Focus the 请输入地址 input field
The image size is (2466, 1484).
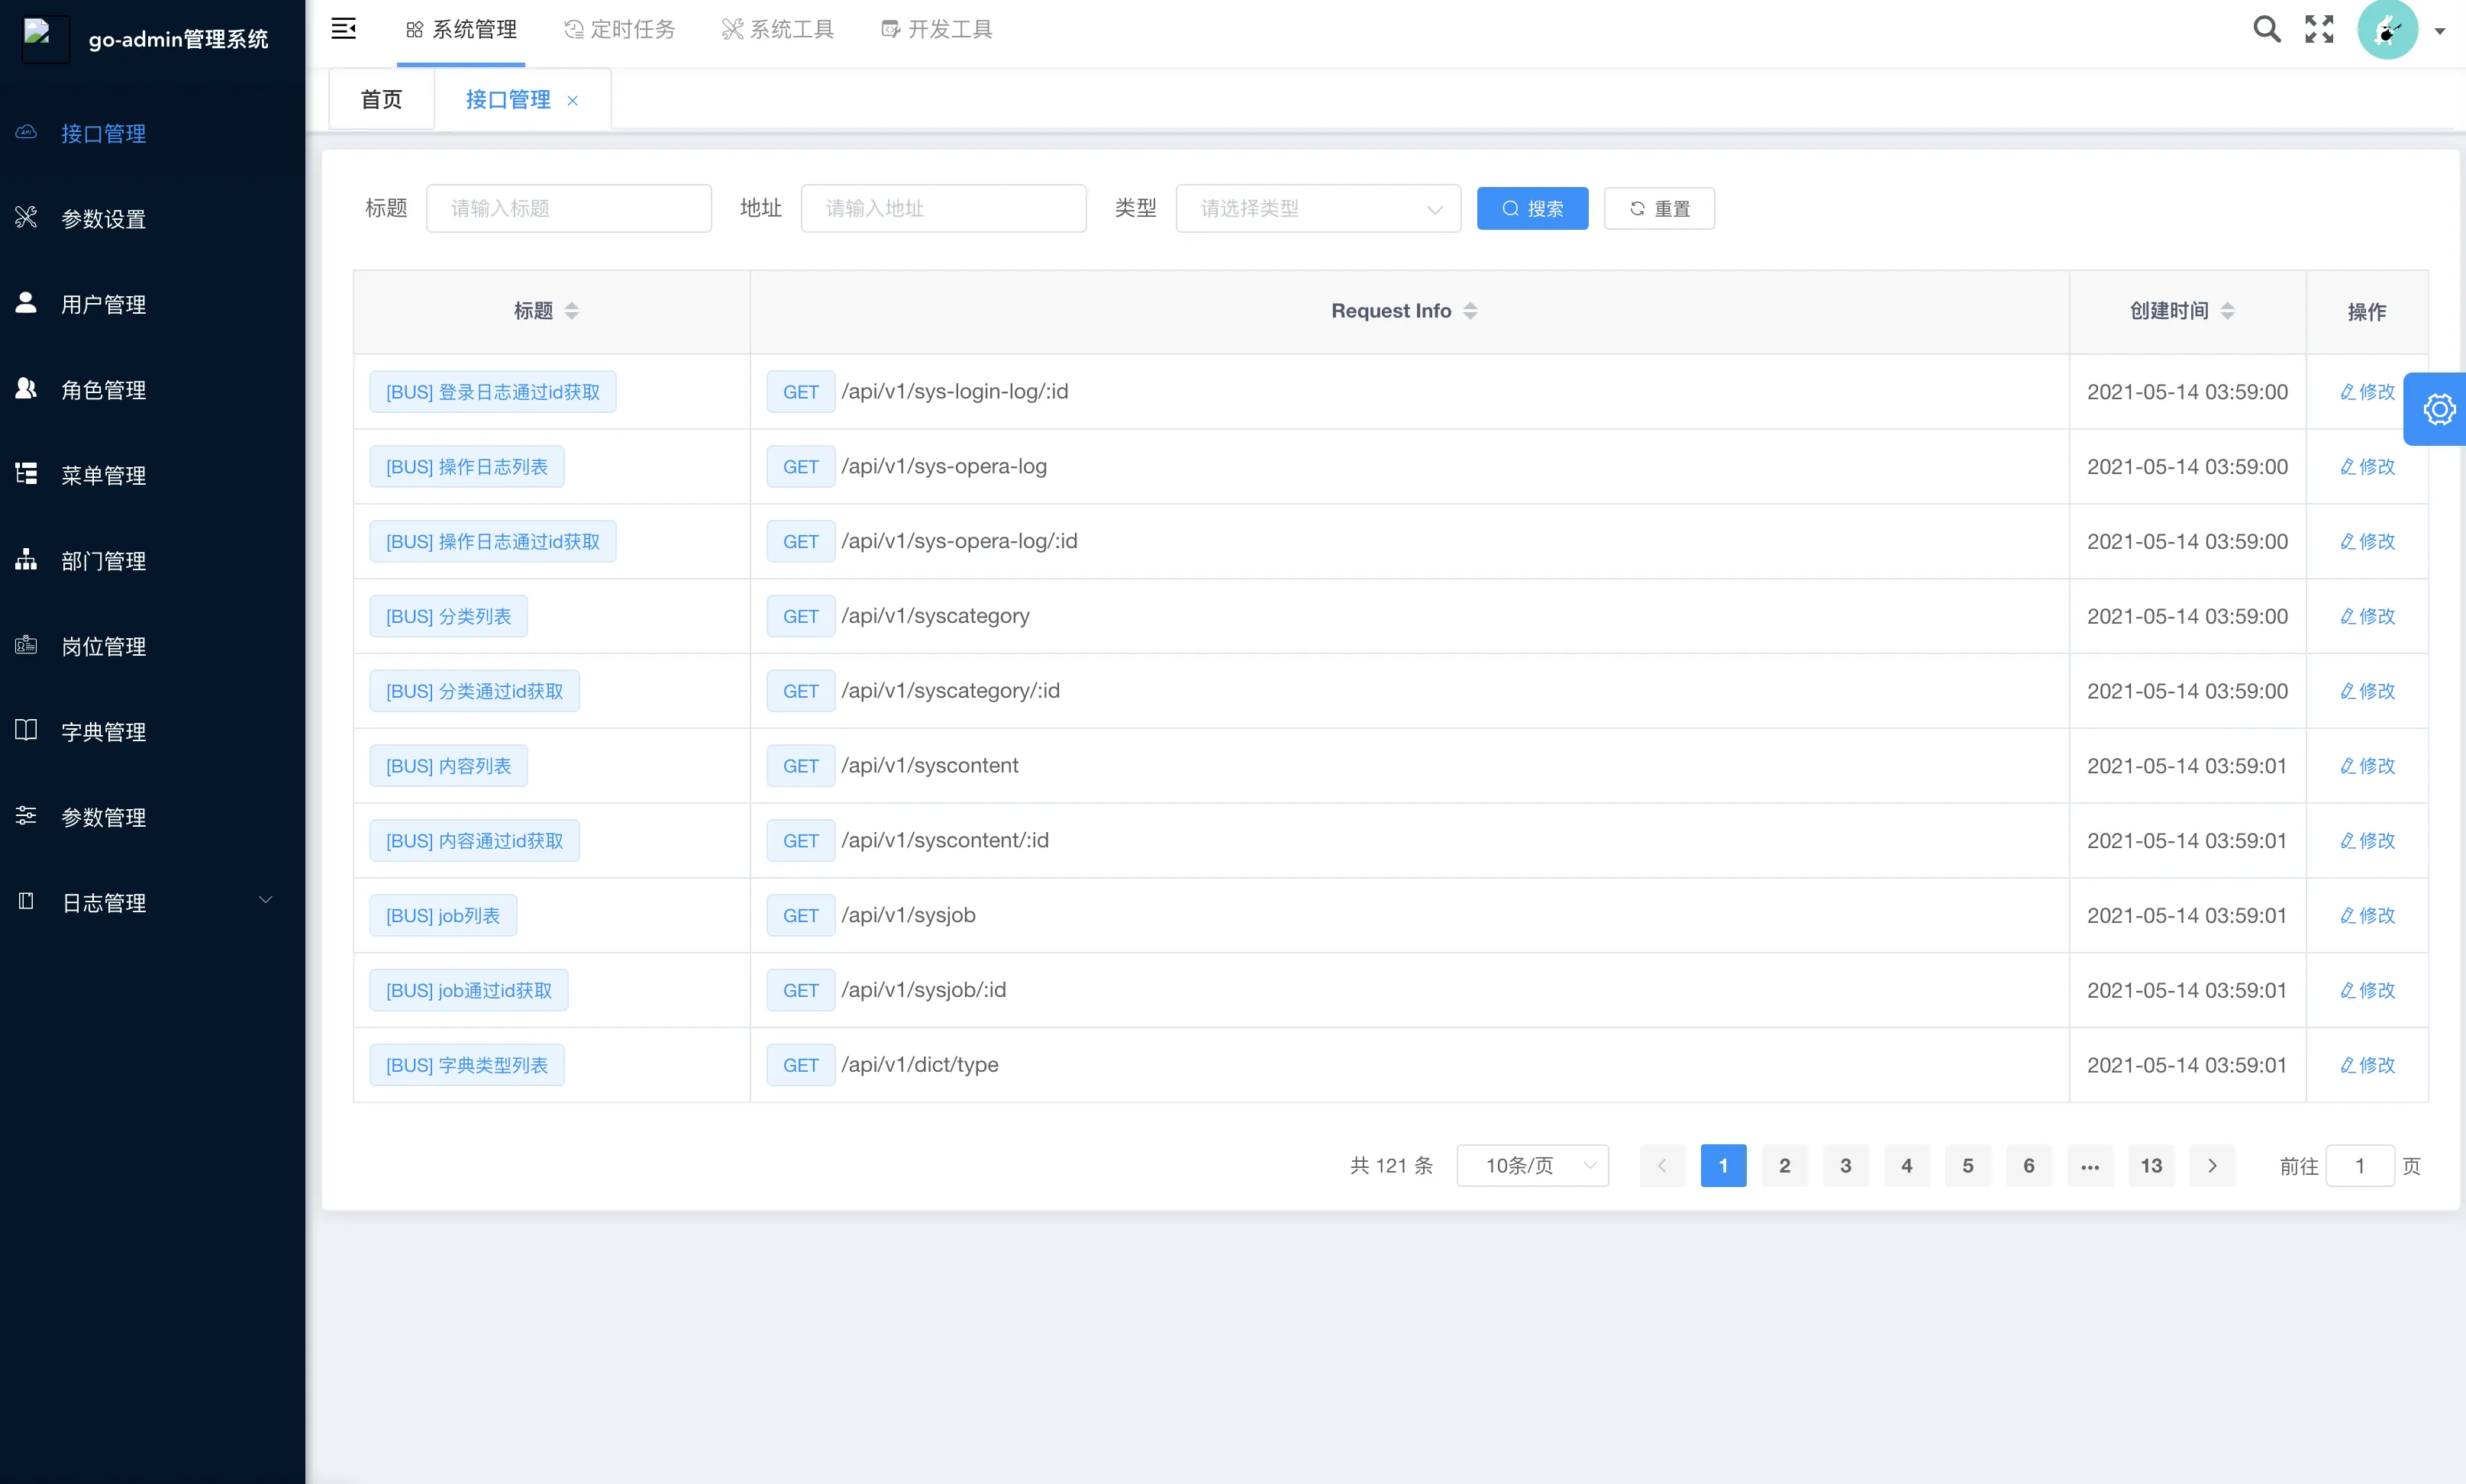point(943,208)
